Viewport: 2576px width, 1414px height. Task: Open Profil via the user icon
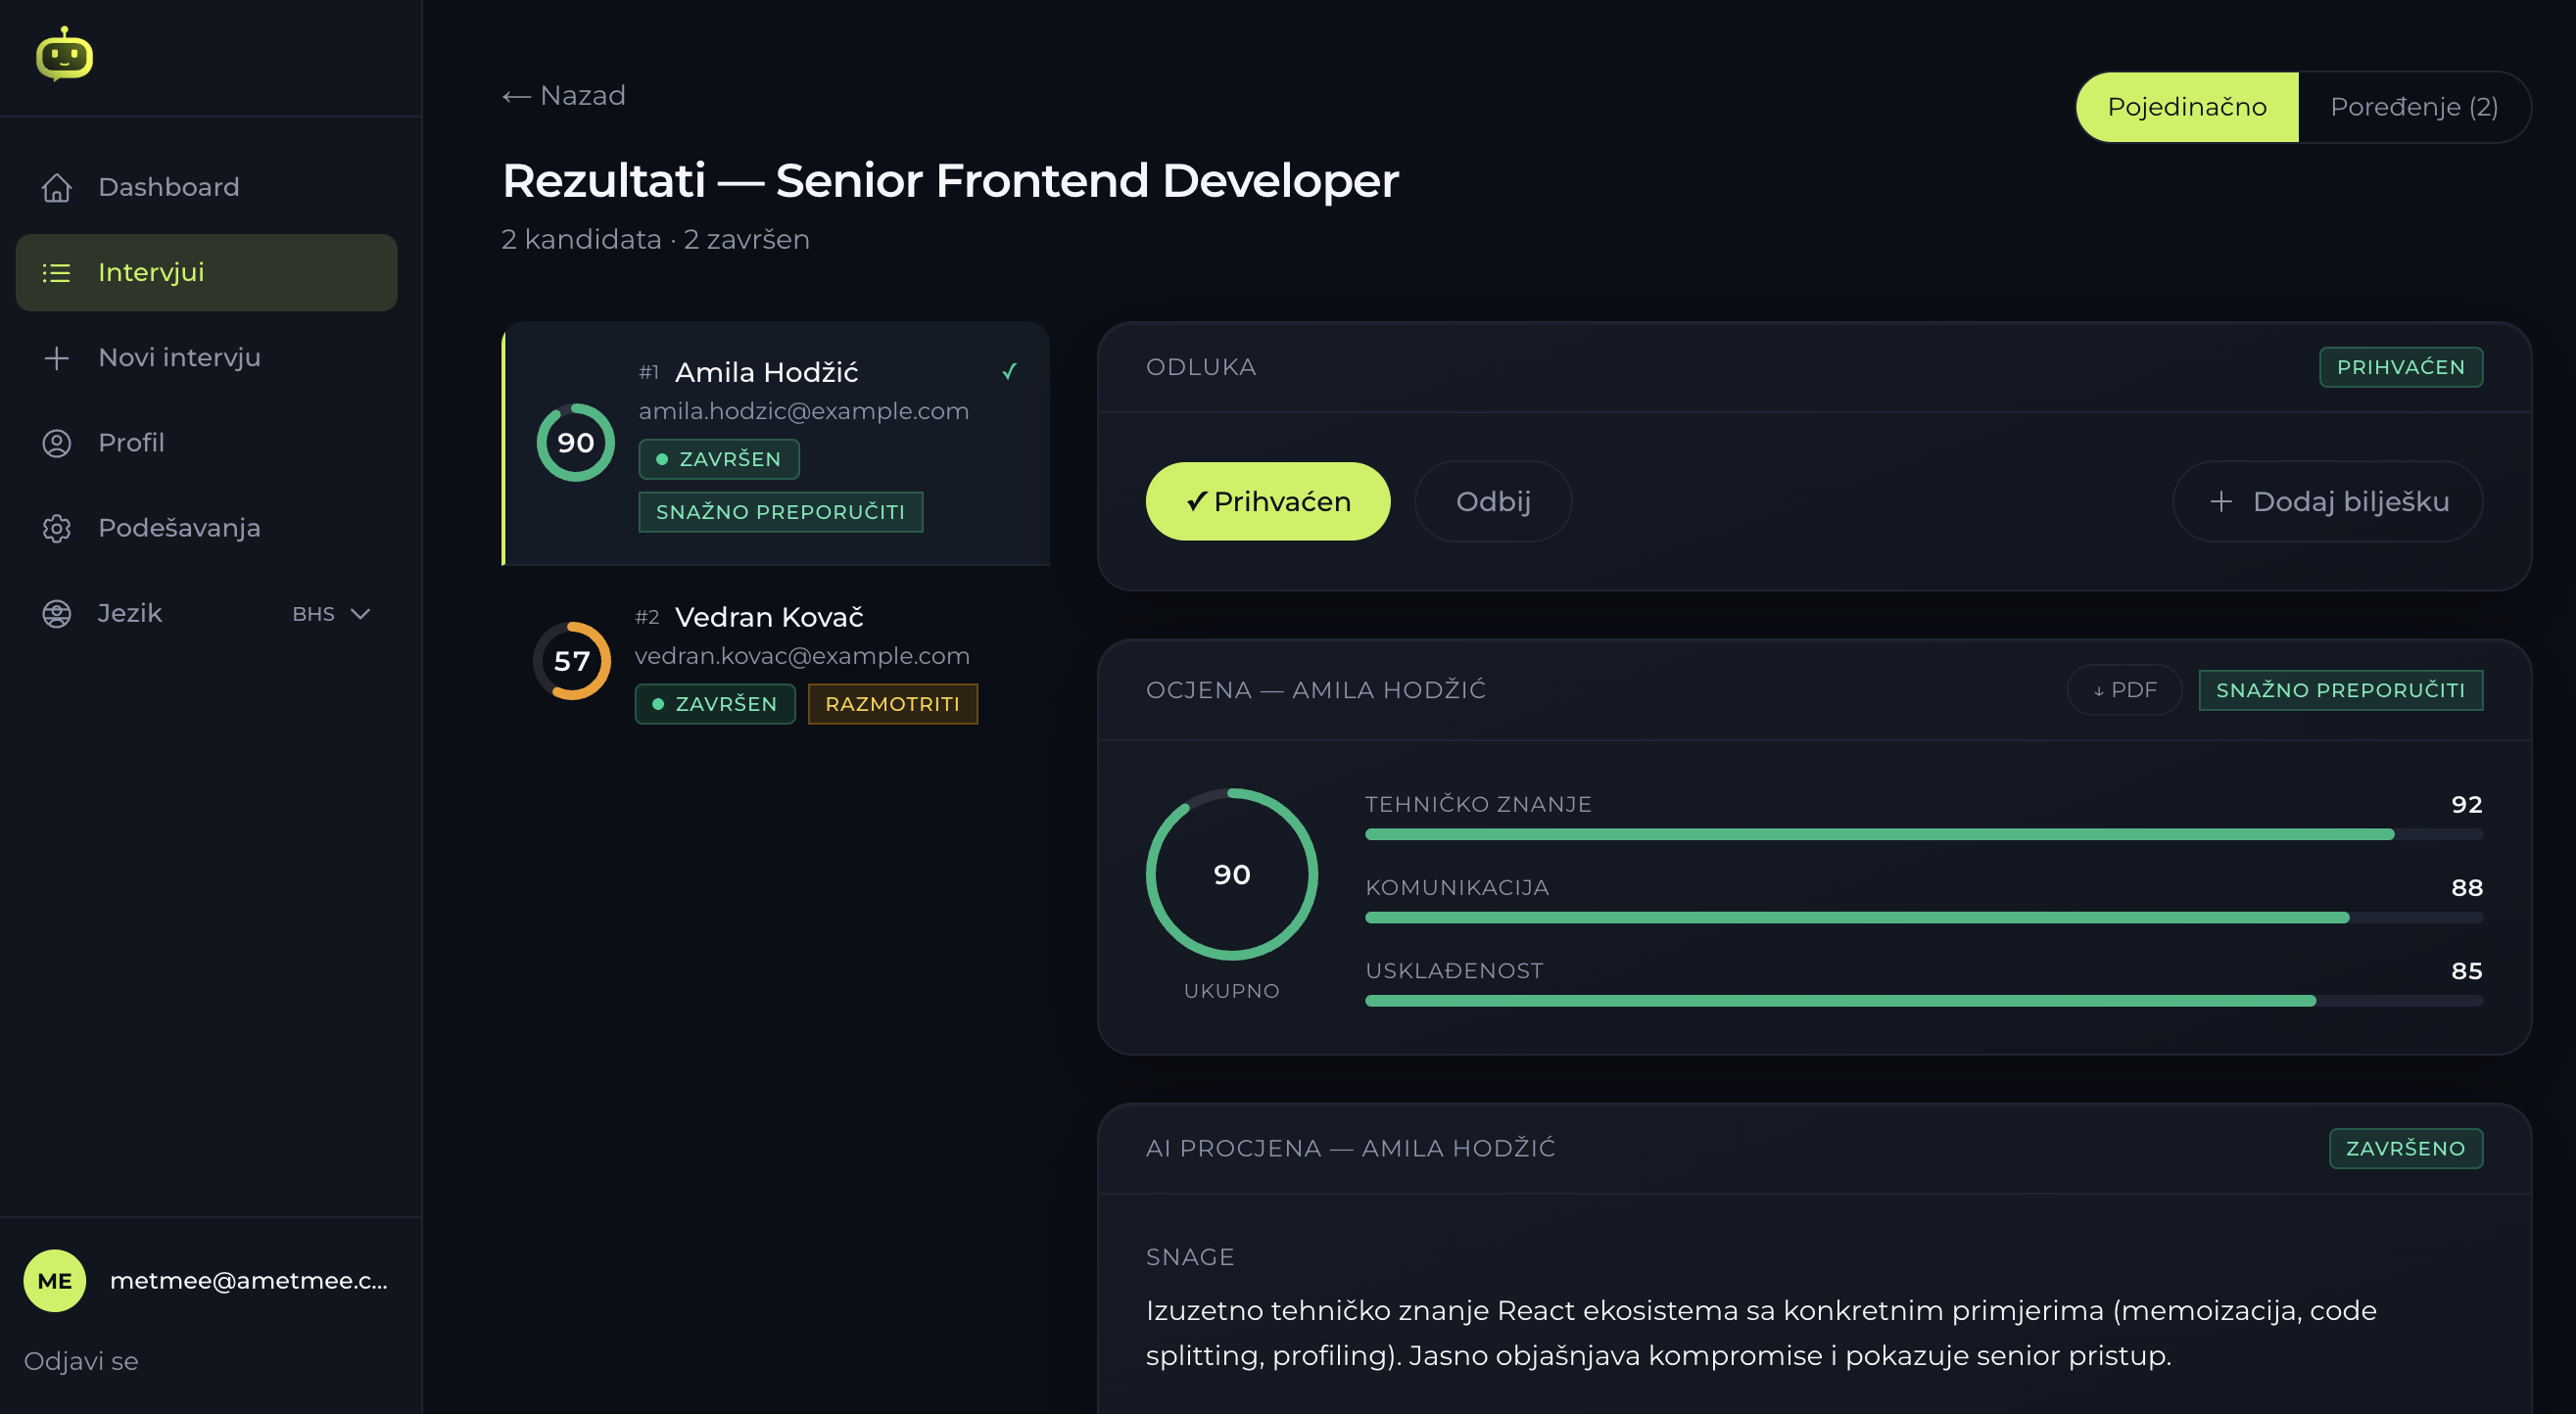click(x=57, y=442)
